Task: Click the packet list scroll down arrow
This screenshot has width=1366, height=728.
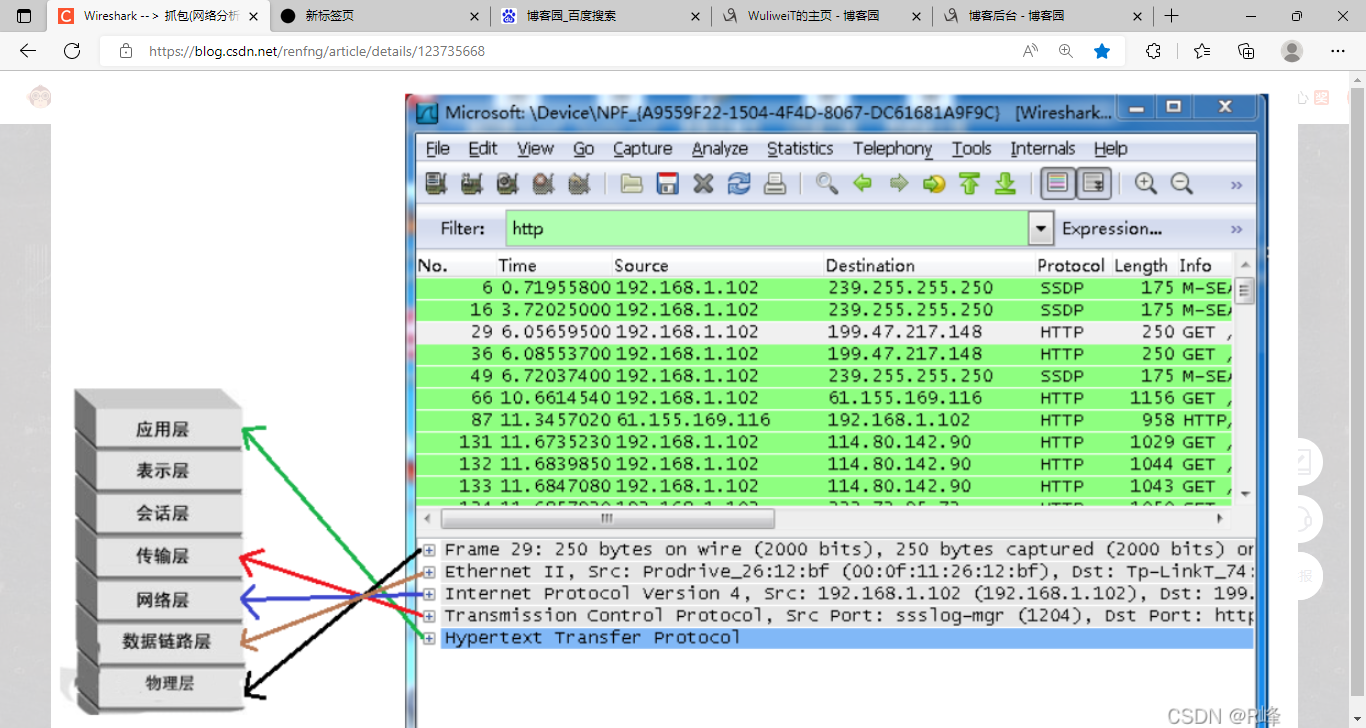Action: click(1245, 494)
